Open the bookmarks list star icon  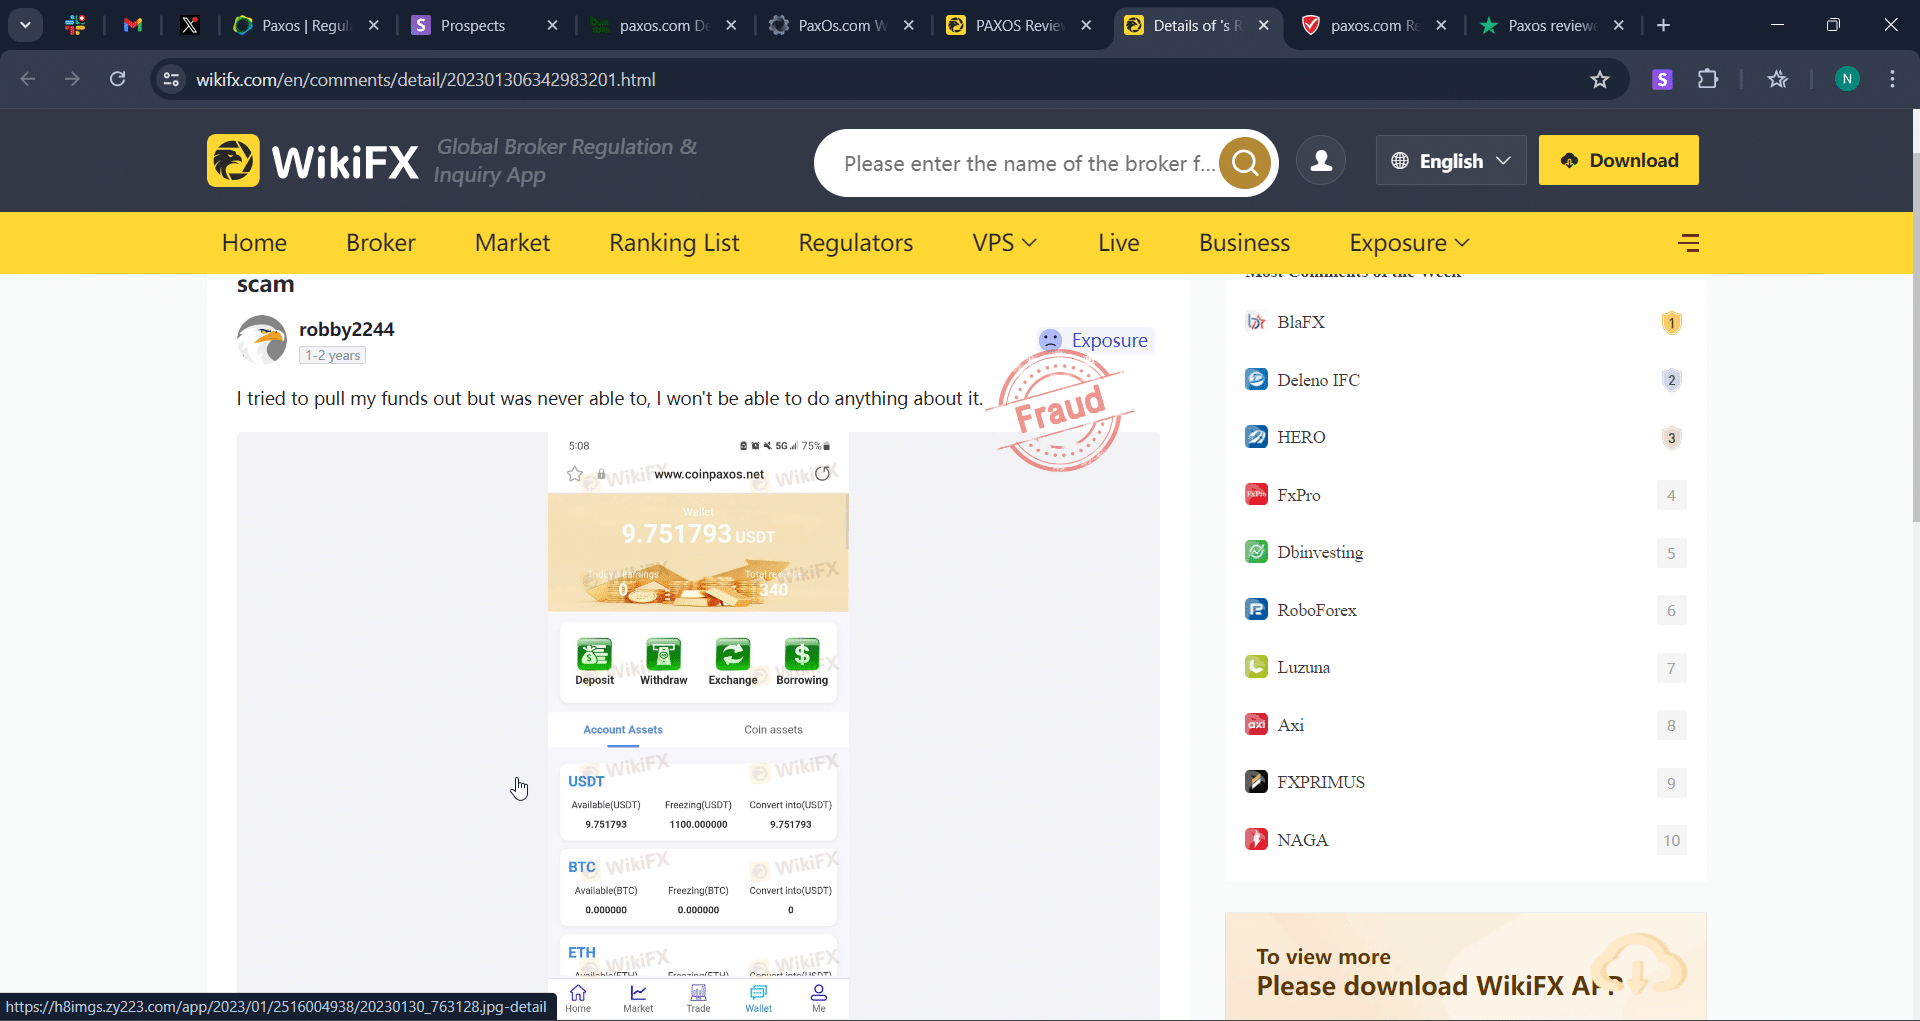point(1777,80)
